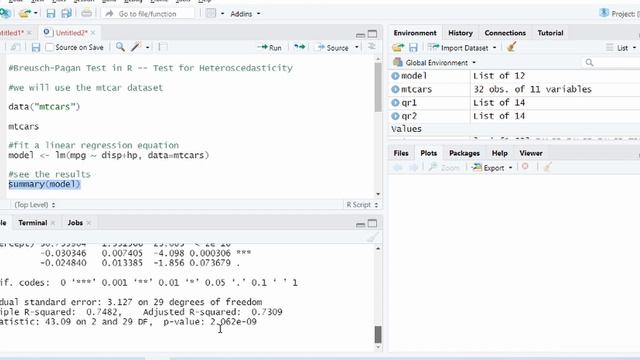Click the show in new window icon
This screenshot has width=640, height=360.
click(16, 47)
